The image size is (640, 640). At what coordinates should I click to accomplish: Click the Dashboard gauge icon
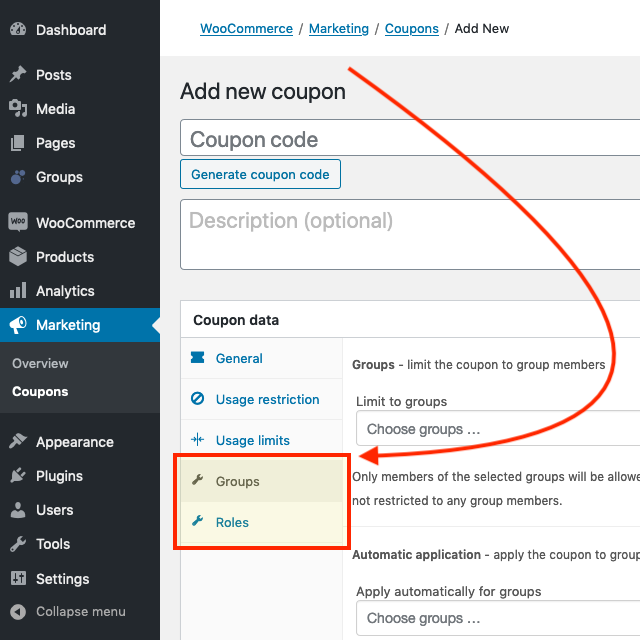(18, 29)
